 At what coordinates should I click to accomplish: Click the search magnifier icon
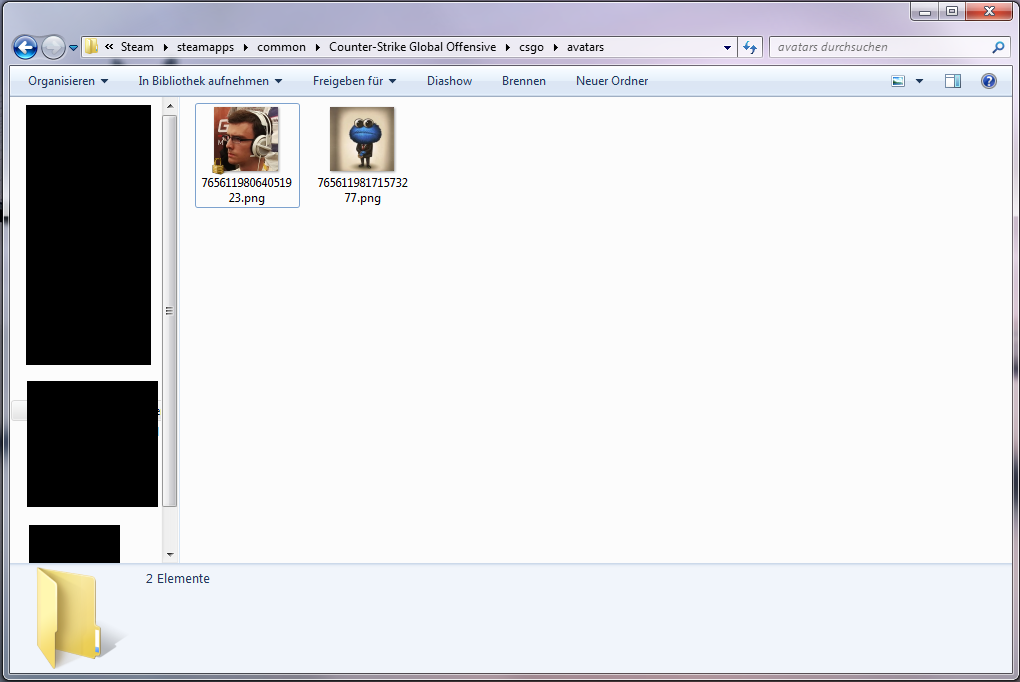coord(999,47)
